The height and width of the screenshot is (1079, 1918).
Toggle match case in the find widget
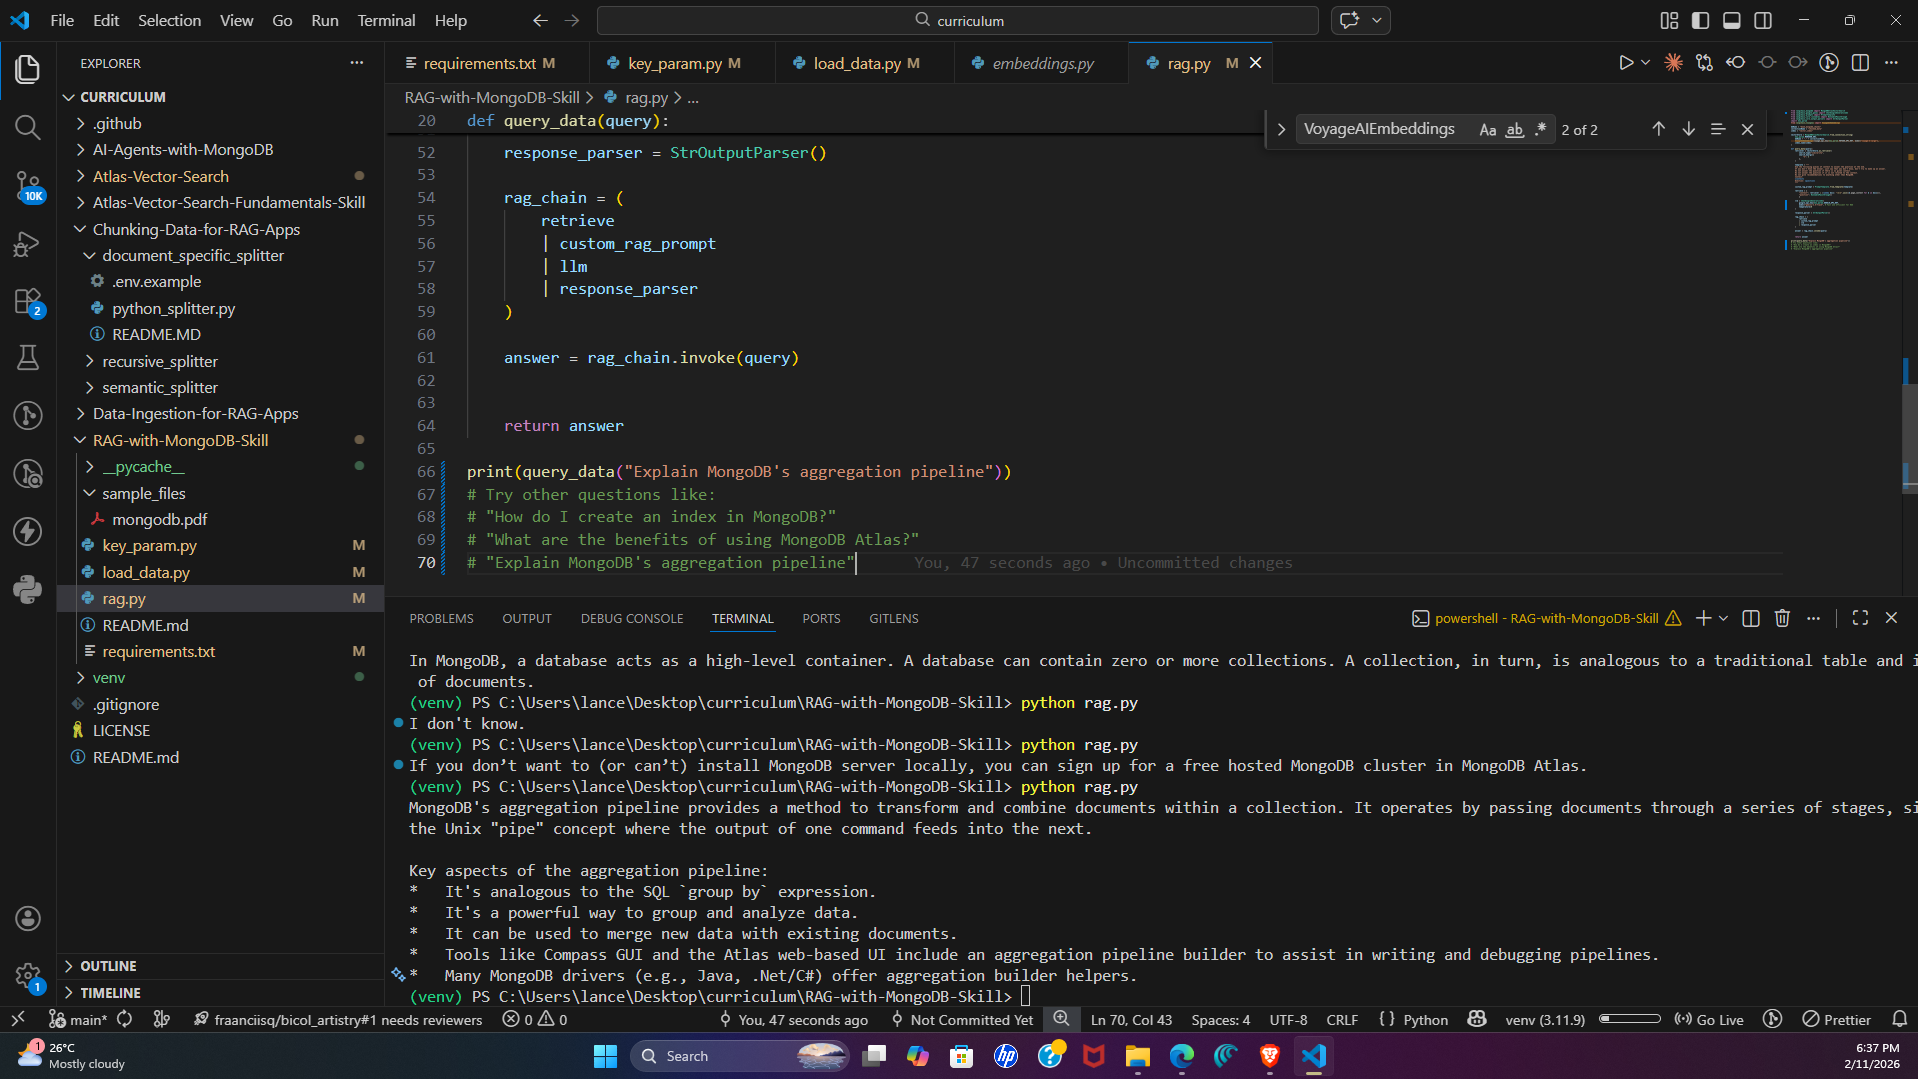click(x=1488, y=129)
